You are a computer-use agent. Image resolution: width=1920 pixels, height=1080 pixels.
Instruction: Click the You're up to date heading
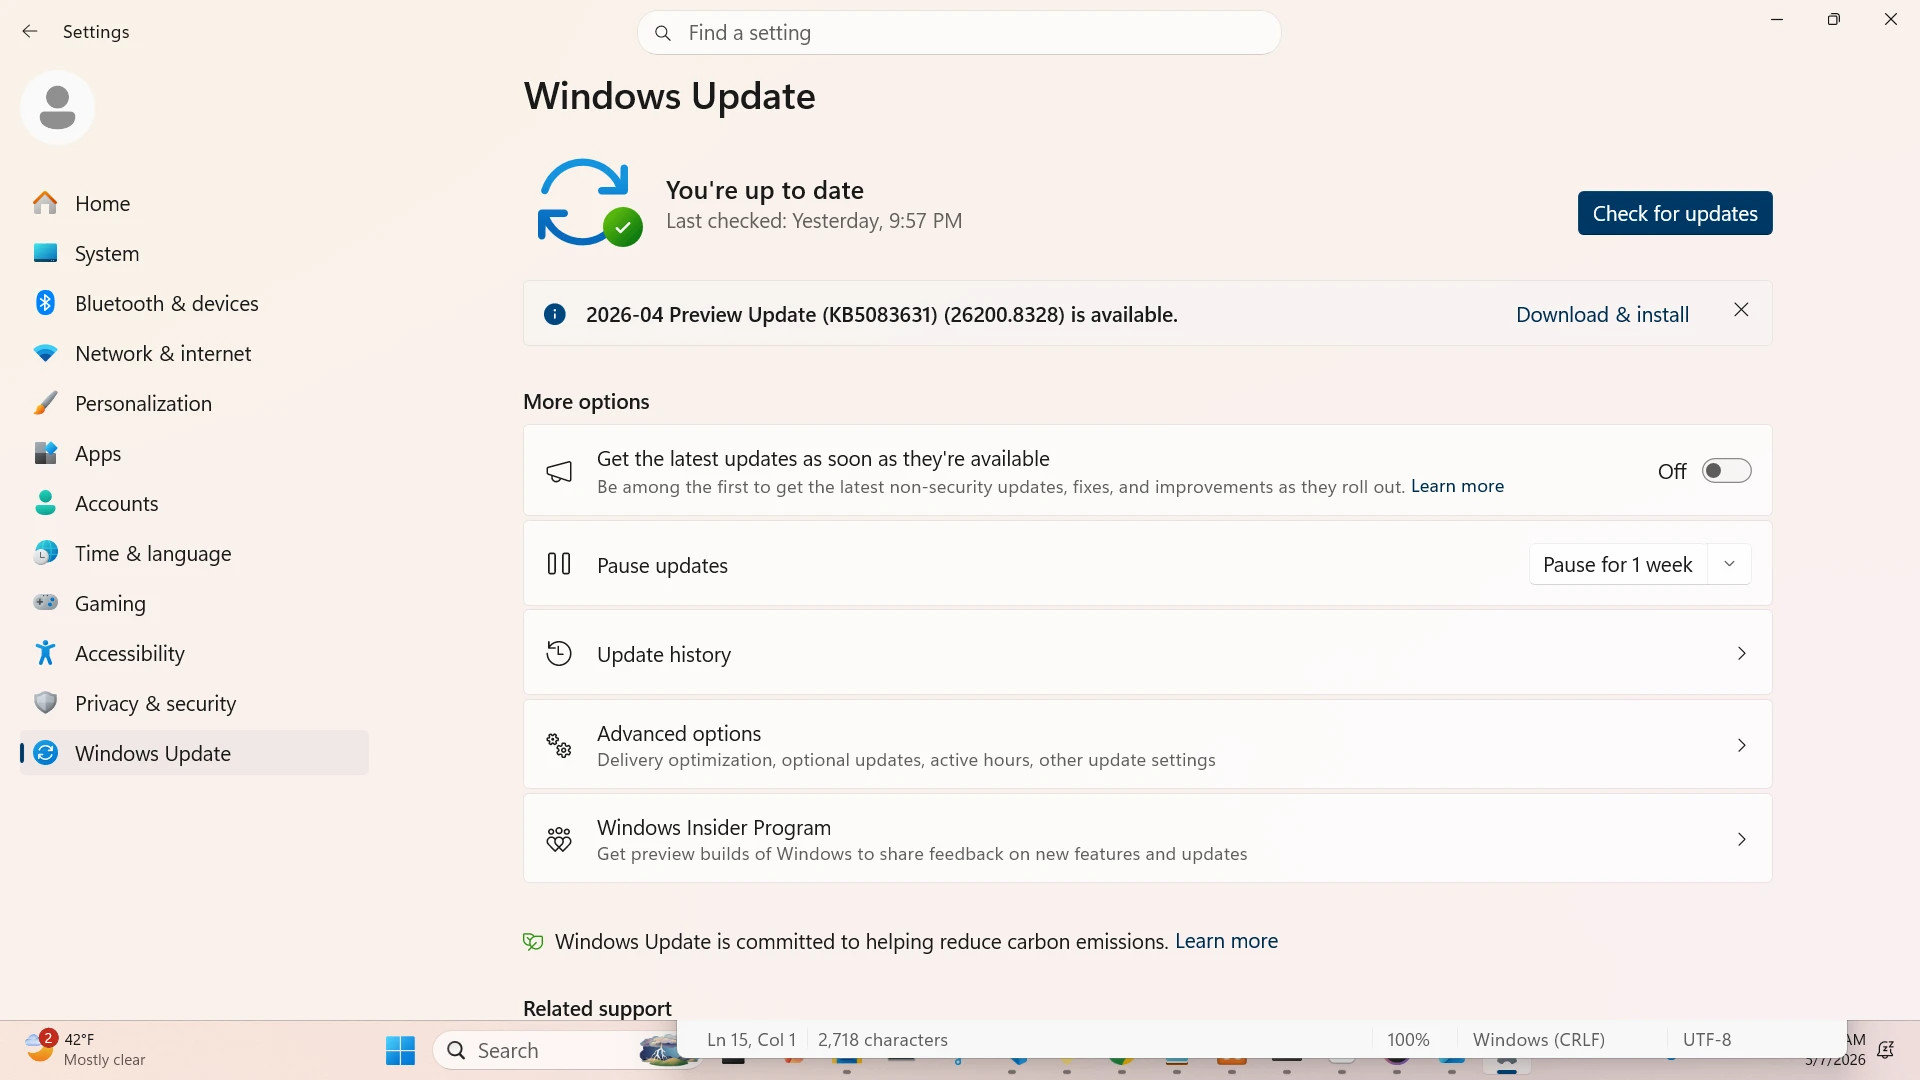765,190
